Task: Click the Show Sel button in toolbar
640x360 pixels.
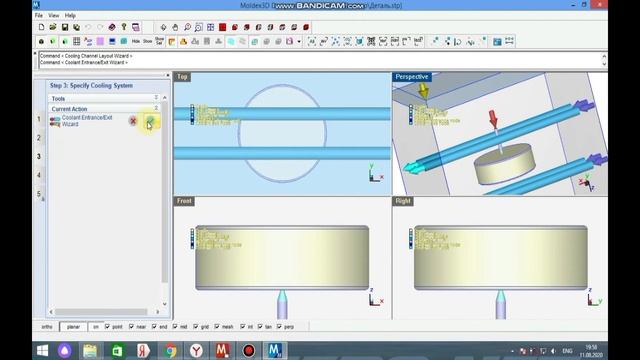Action: 159,41
